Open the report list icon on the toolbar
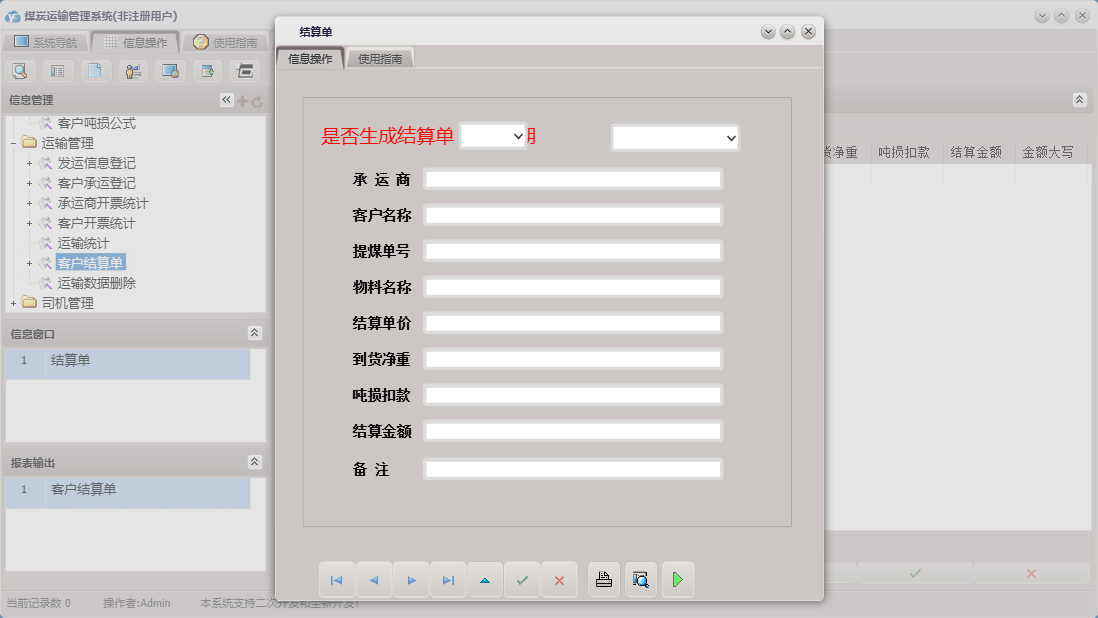This screenshot has width=1098, height=618. pyautogui.click(x=58, y=70)
